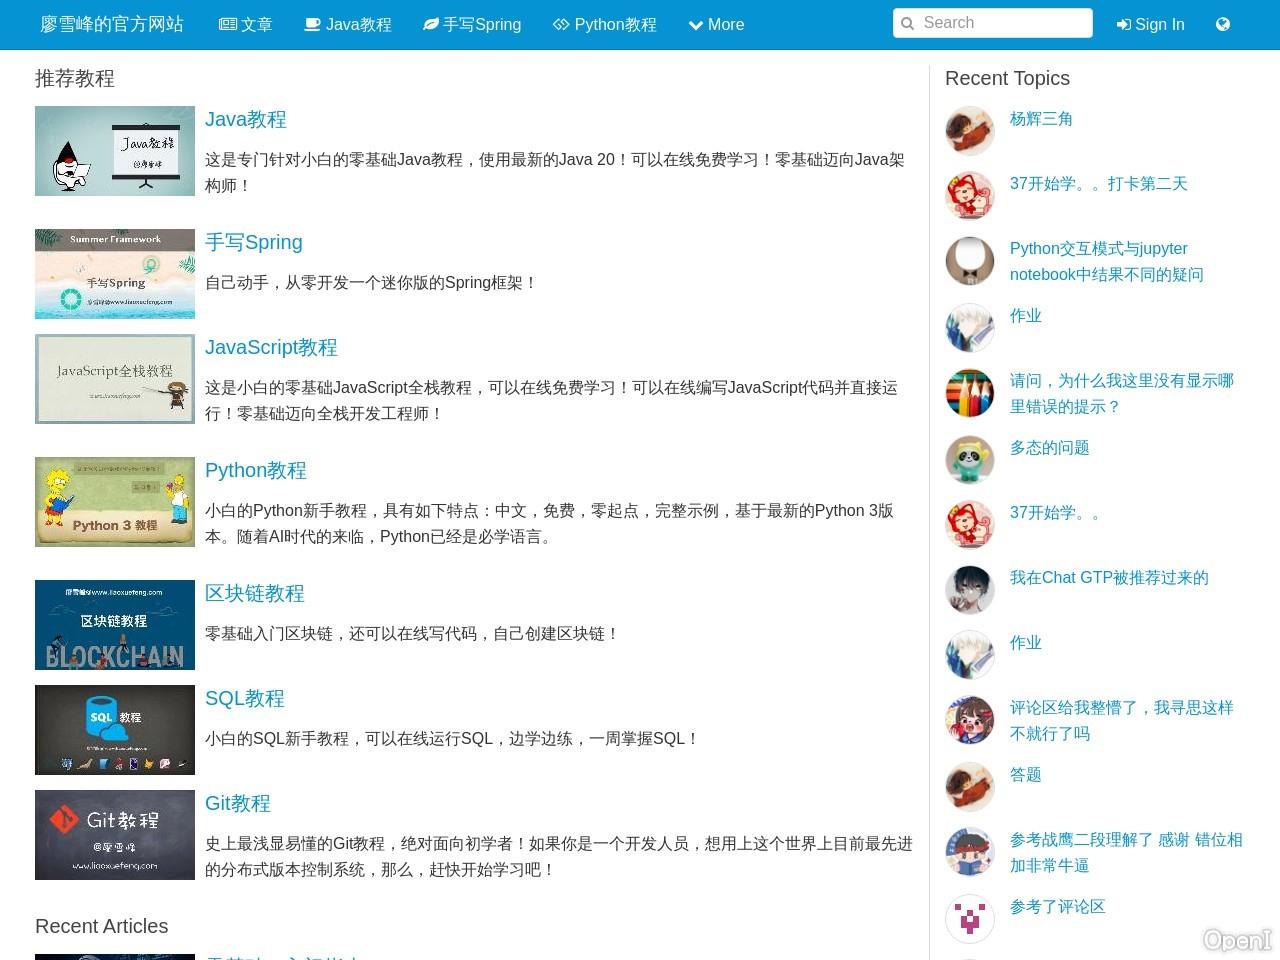The height and width of the screenshot is (960, 1280).
Task: Click avatar beside 杨辉三角 topic
Action: tap(969, 131)
